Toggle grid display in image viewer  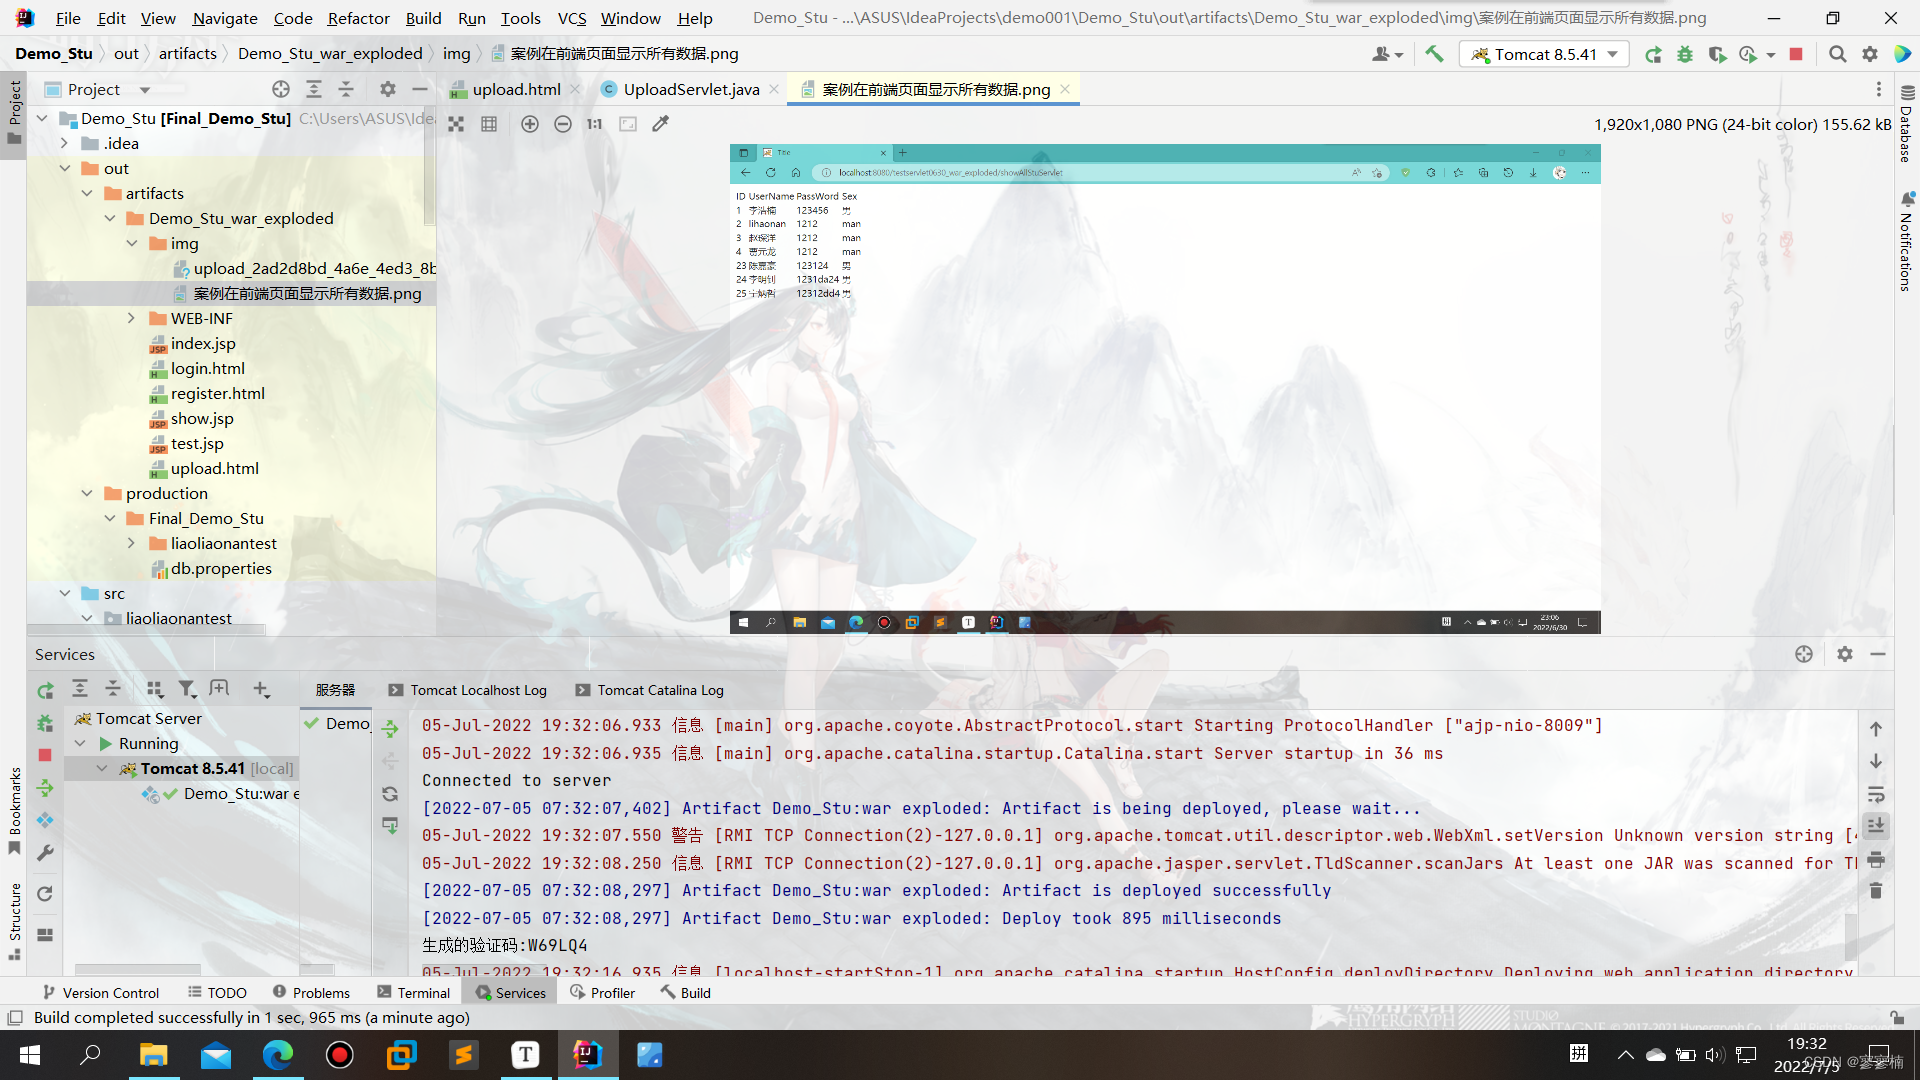489,124
